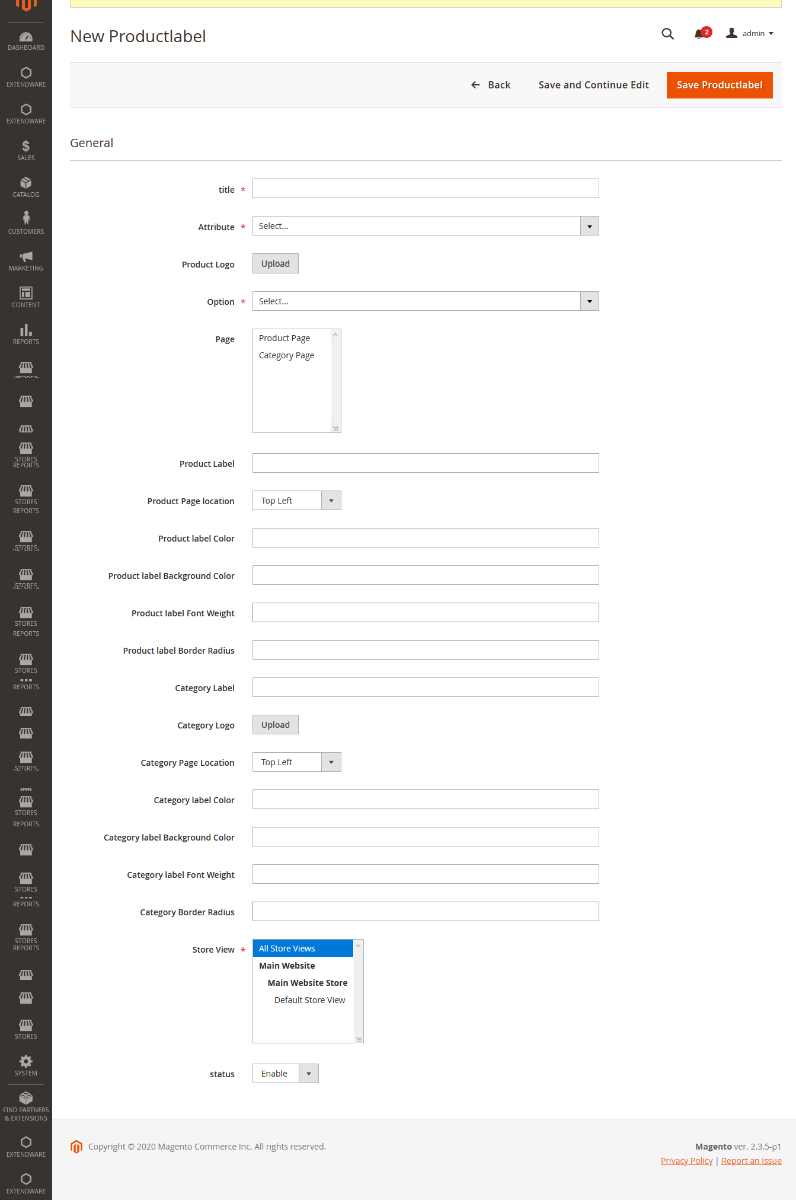
Task: Open the Dashboard menu in sidebar
Action: [x=26, y=40]
